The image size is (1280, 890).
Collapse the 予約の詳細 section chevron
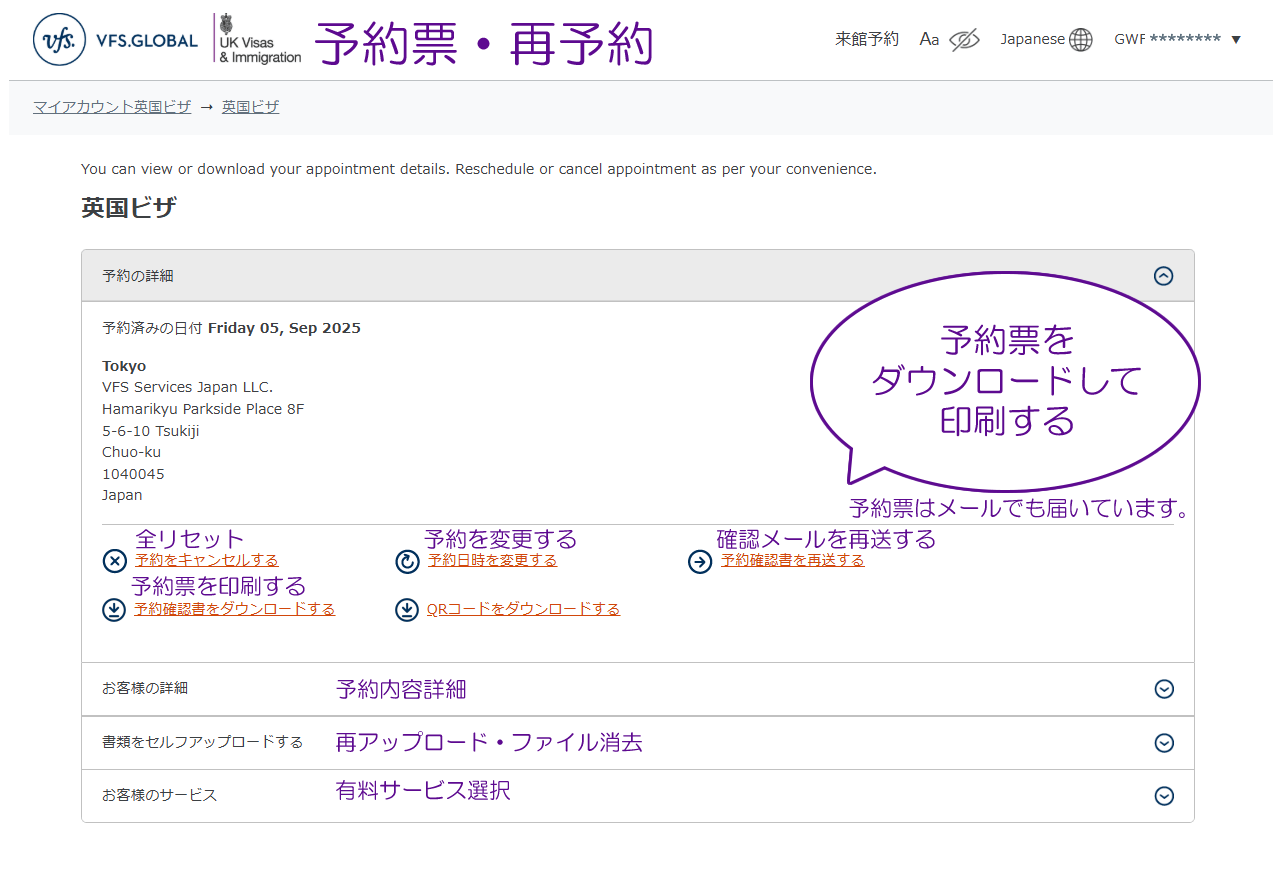point(1163,276)
